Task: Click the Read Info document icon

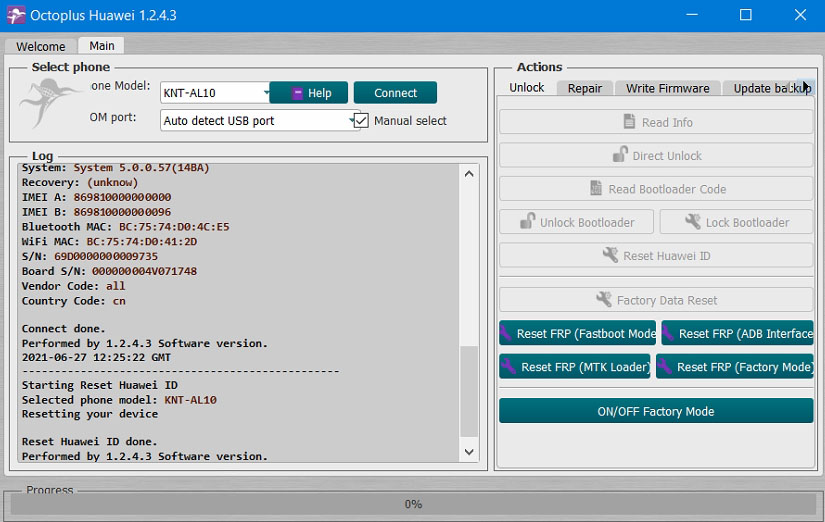Action: pyautogui.click(x=629, y=122)
